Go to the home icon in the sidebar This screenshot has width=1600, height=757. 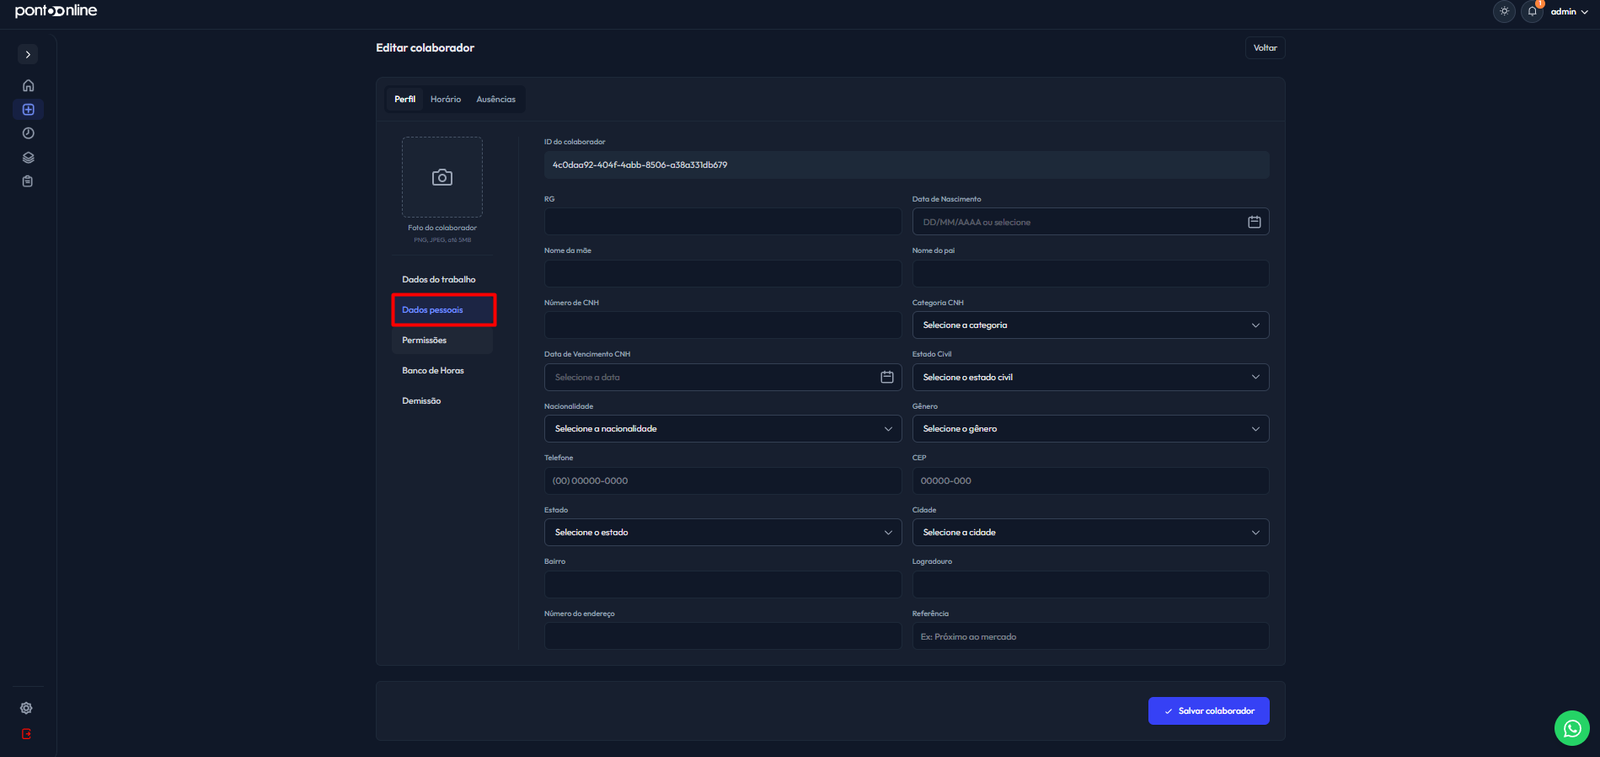pyautogui.click(x=28, y=85)
